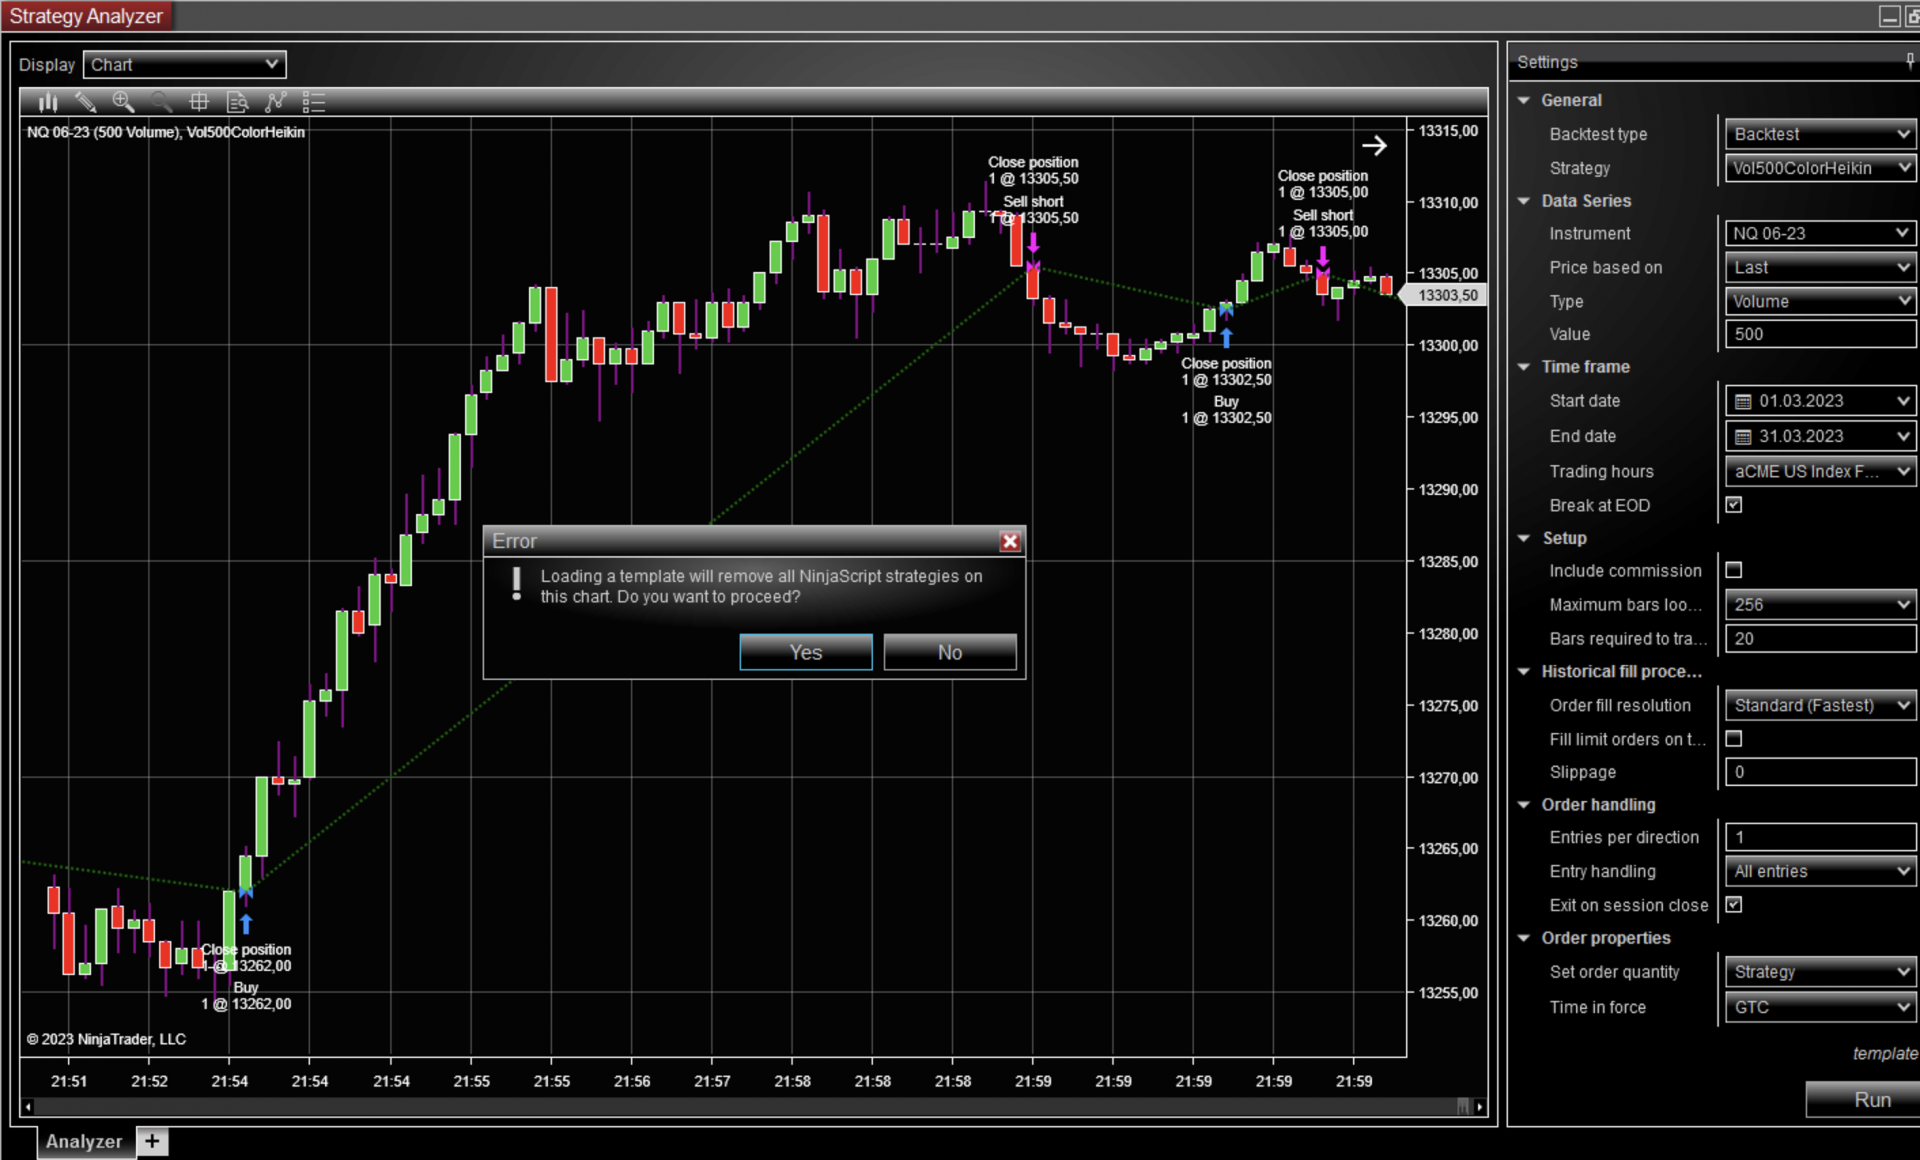
Task: Select the Analyzer tab
Action: [x=84, y=1141]
